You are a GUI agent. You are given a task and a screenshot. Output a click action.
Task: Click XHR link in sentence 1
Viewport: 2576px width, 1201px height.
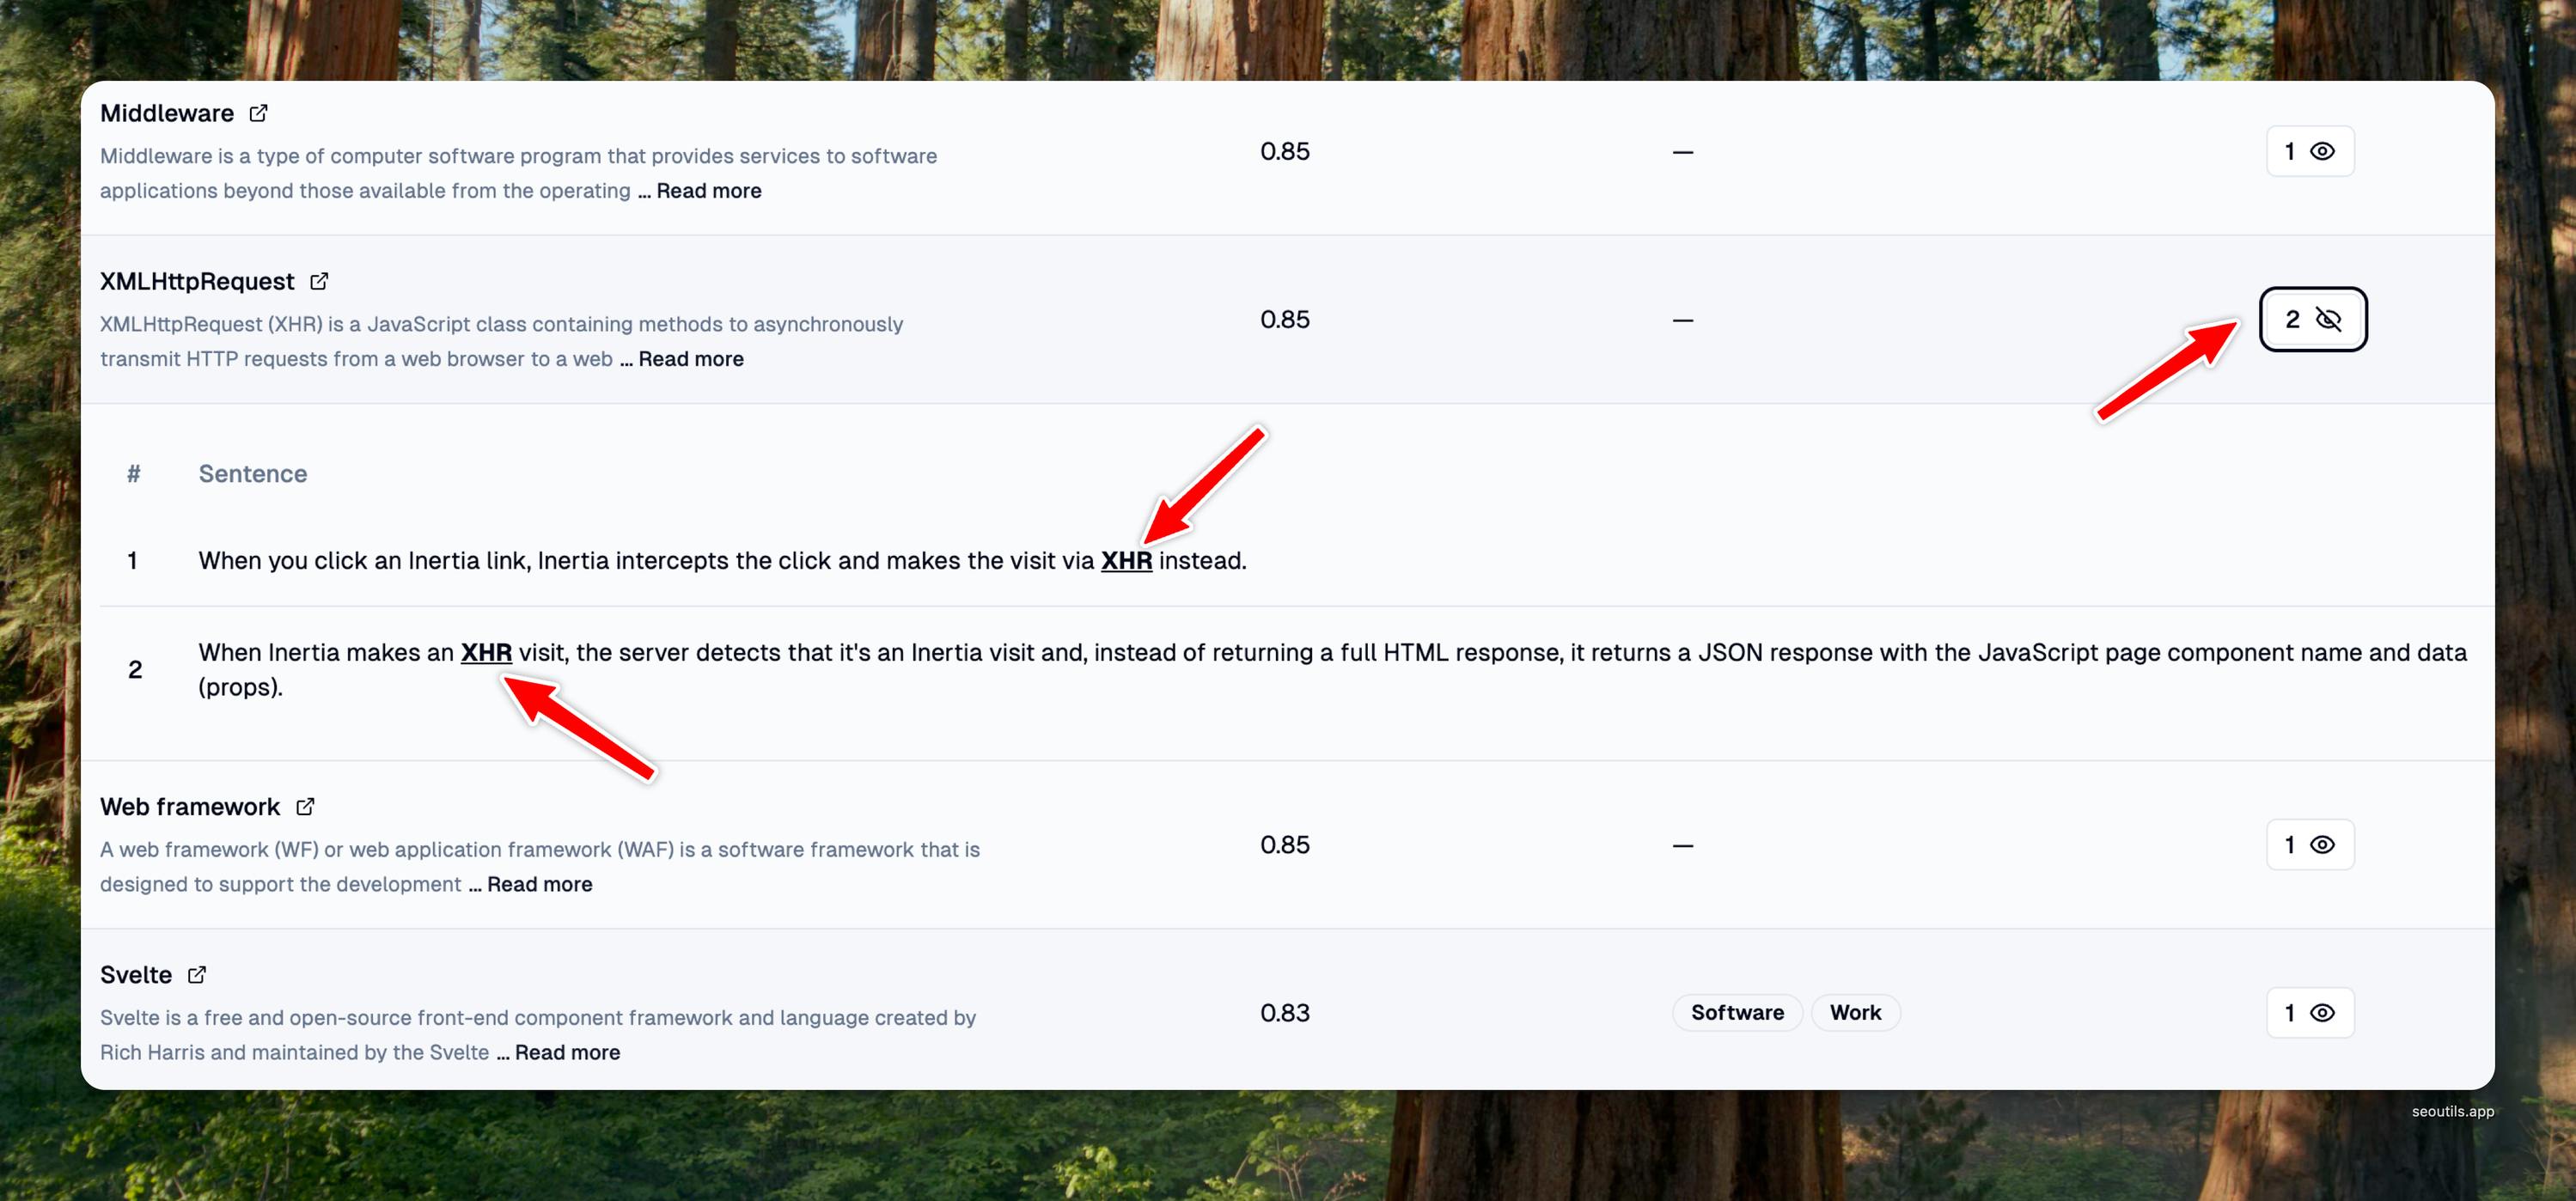[1126, 561]
